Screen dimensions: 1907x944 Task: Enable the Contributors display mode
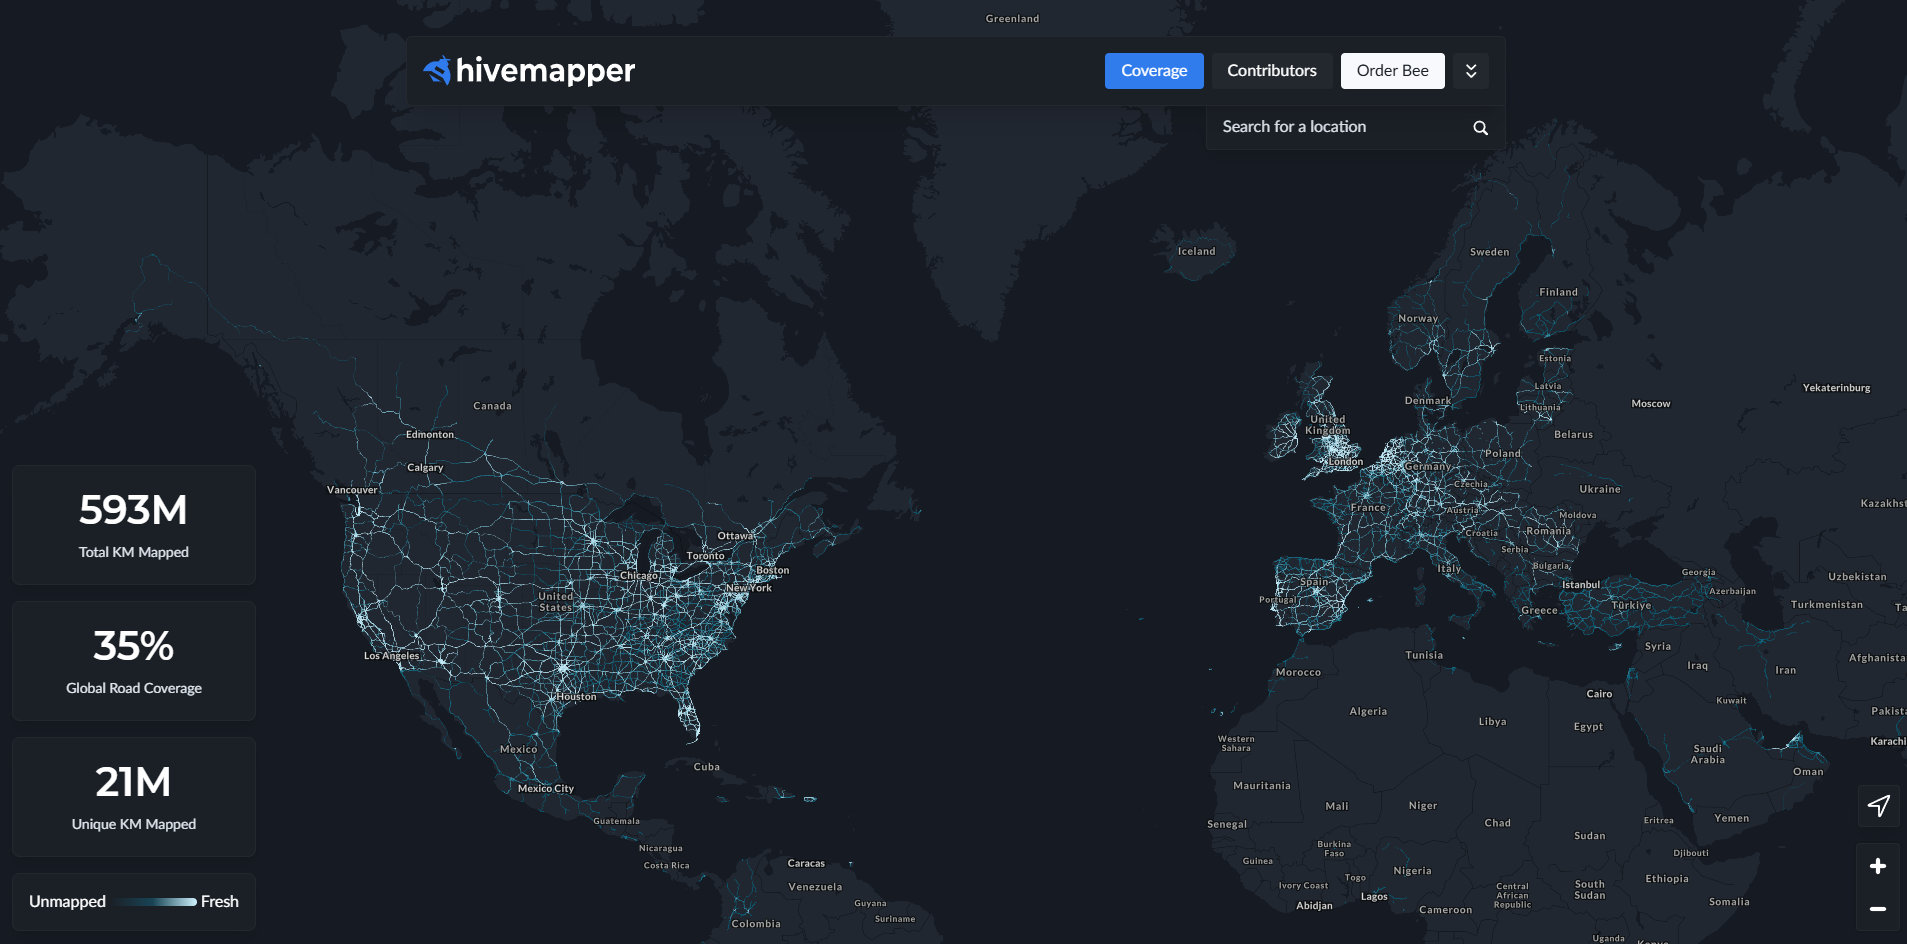1271,70
